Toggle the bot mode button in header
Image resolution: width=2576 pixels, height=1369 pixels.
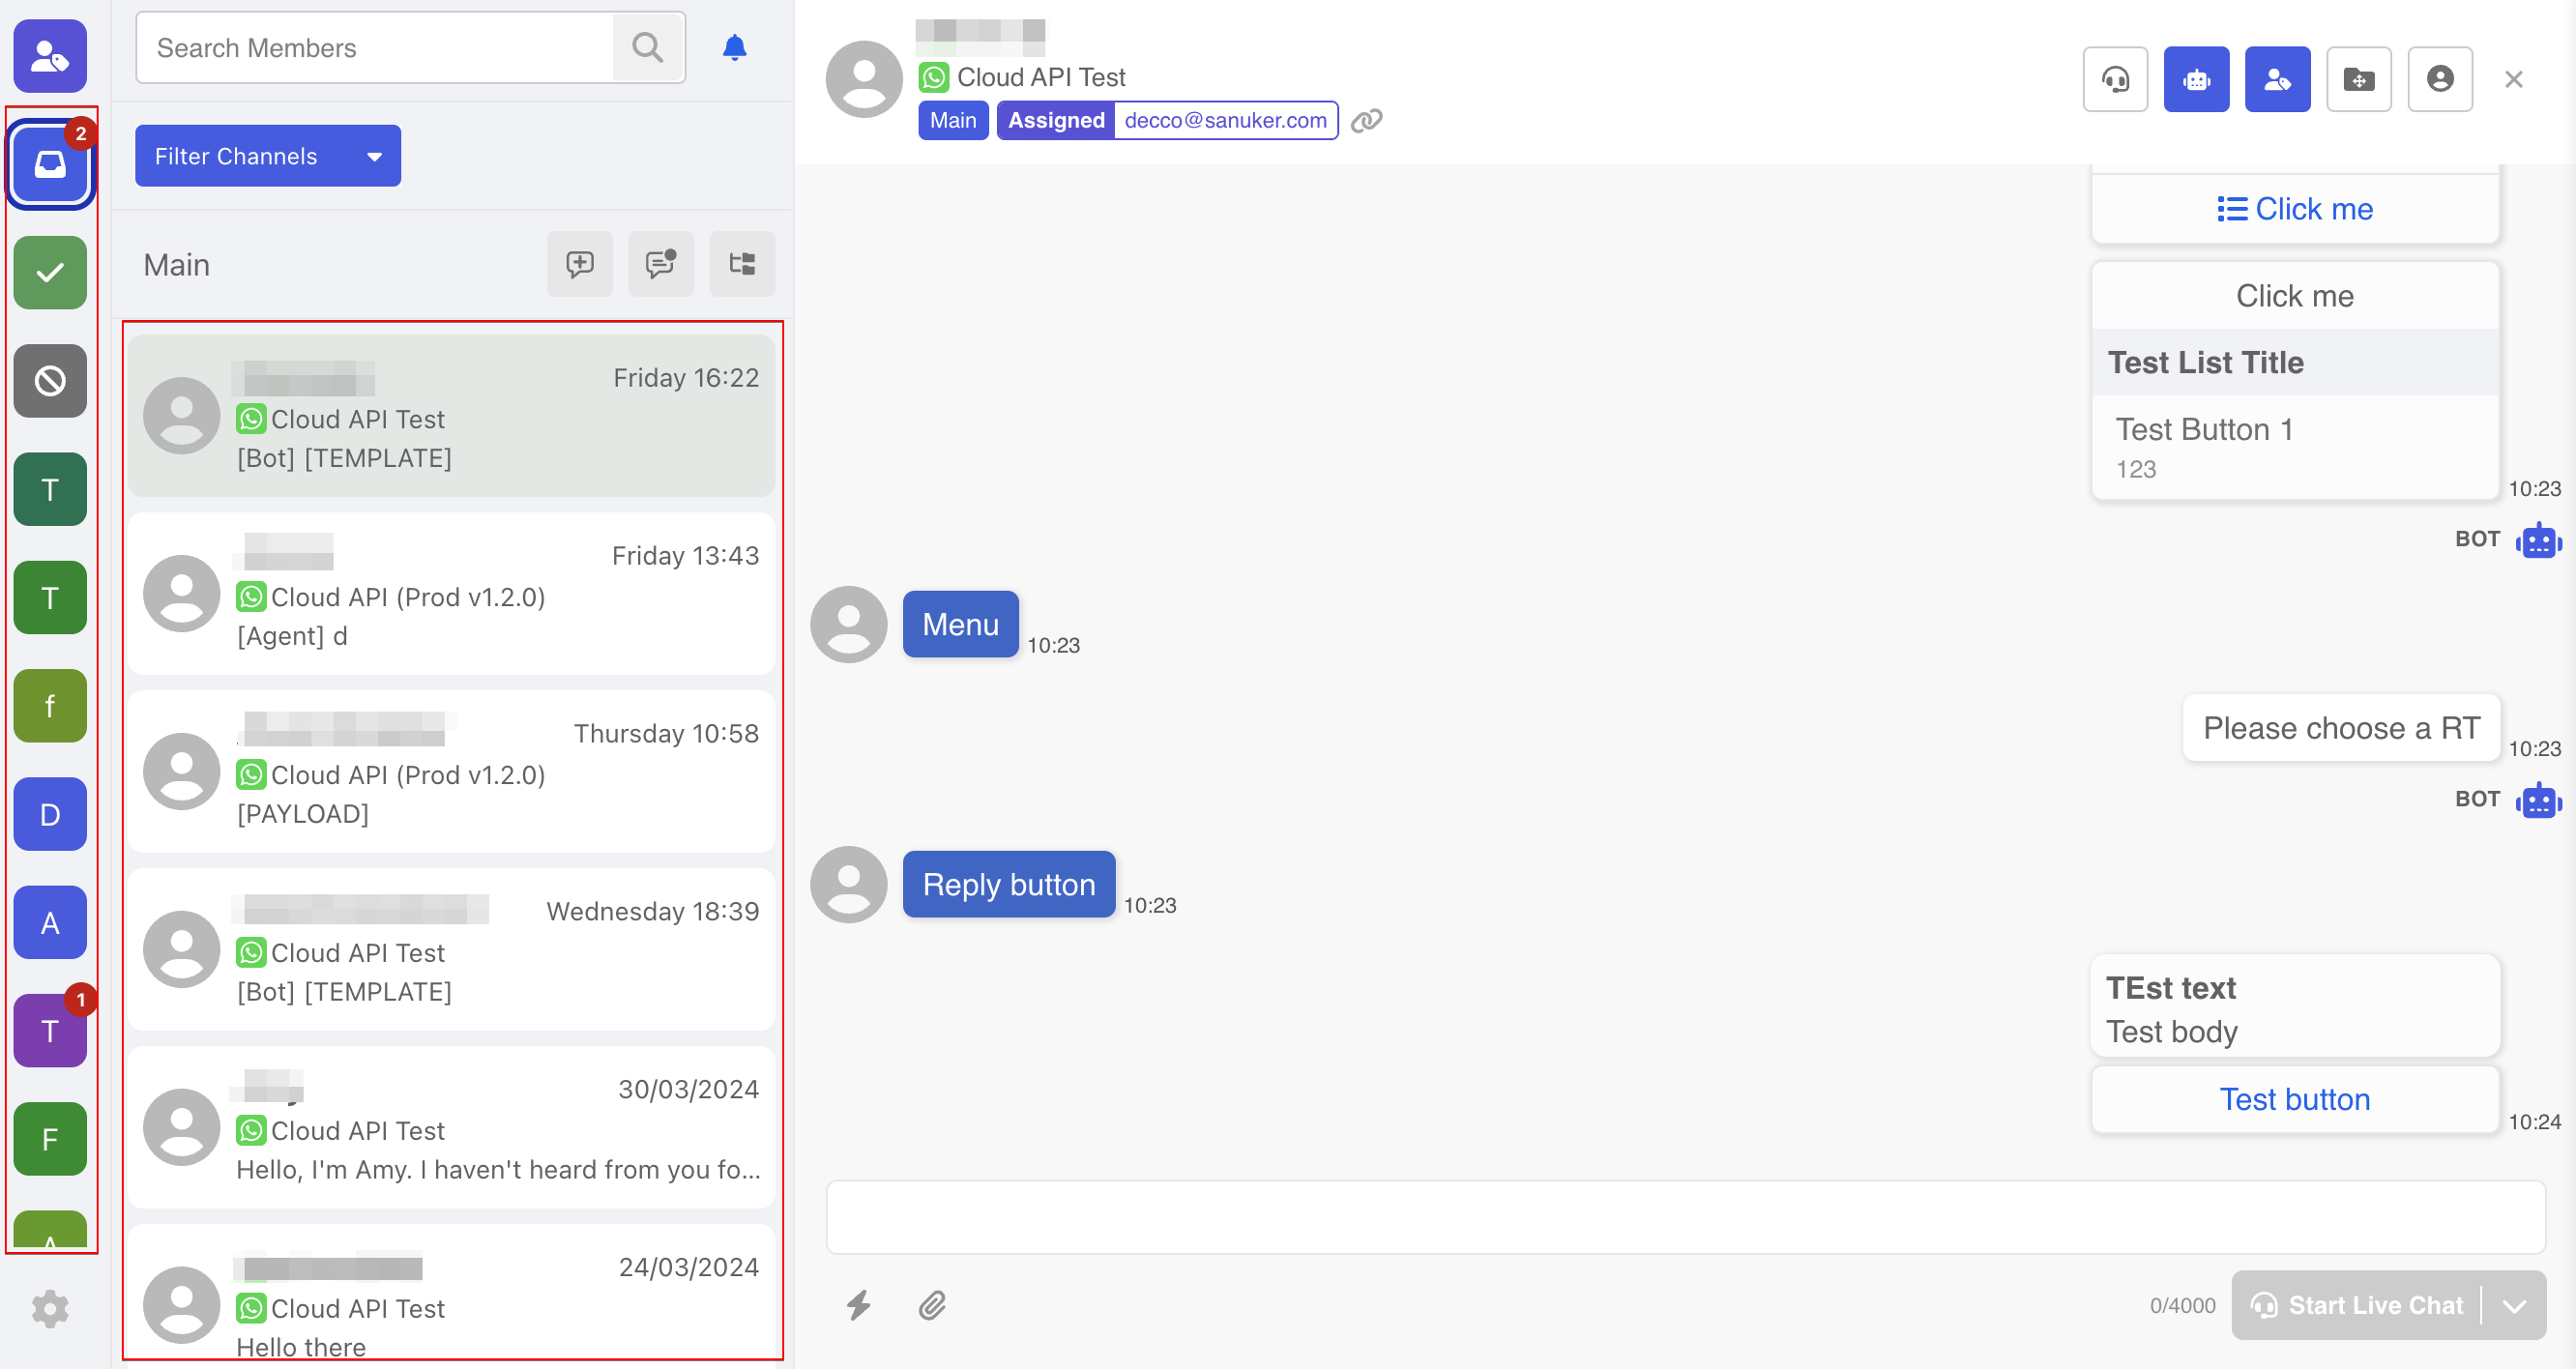(x=2196, y=79)
